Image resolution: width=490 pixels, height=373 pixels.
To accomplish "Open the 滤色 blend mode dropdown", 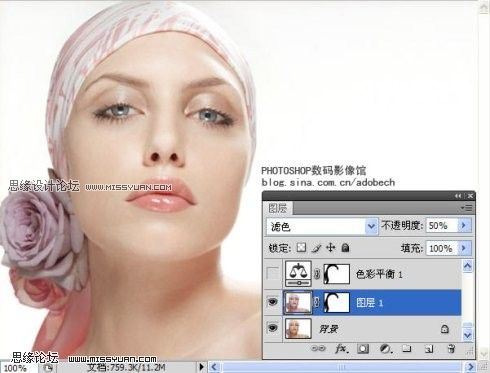I will (371, 227).
